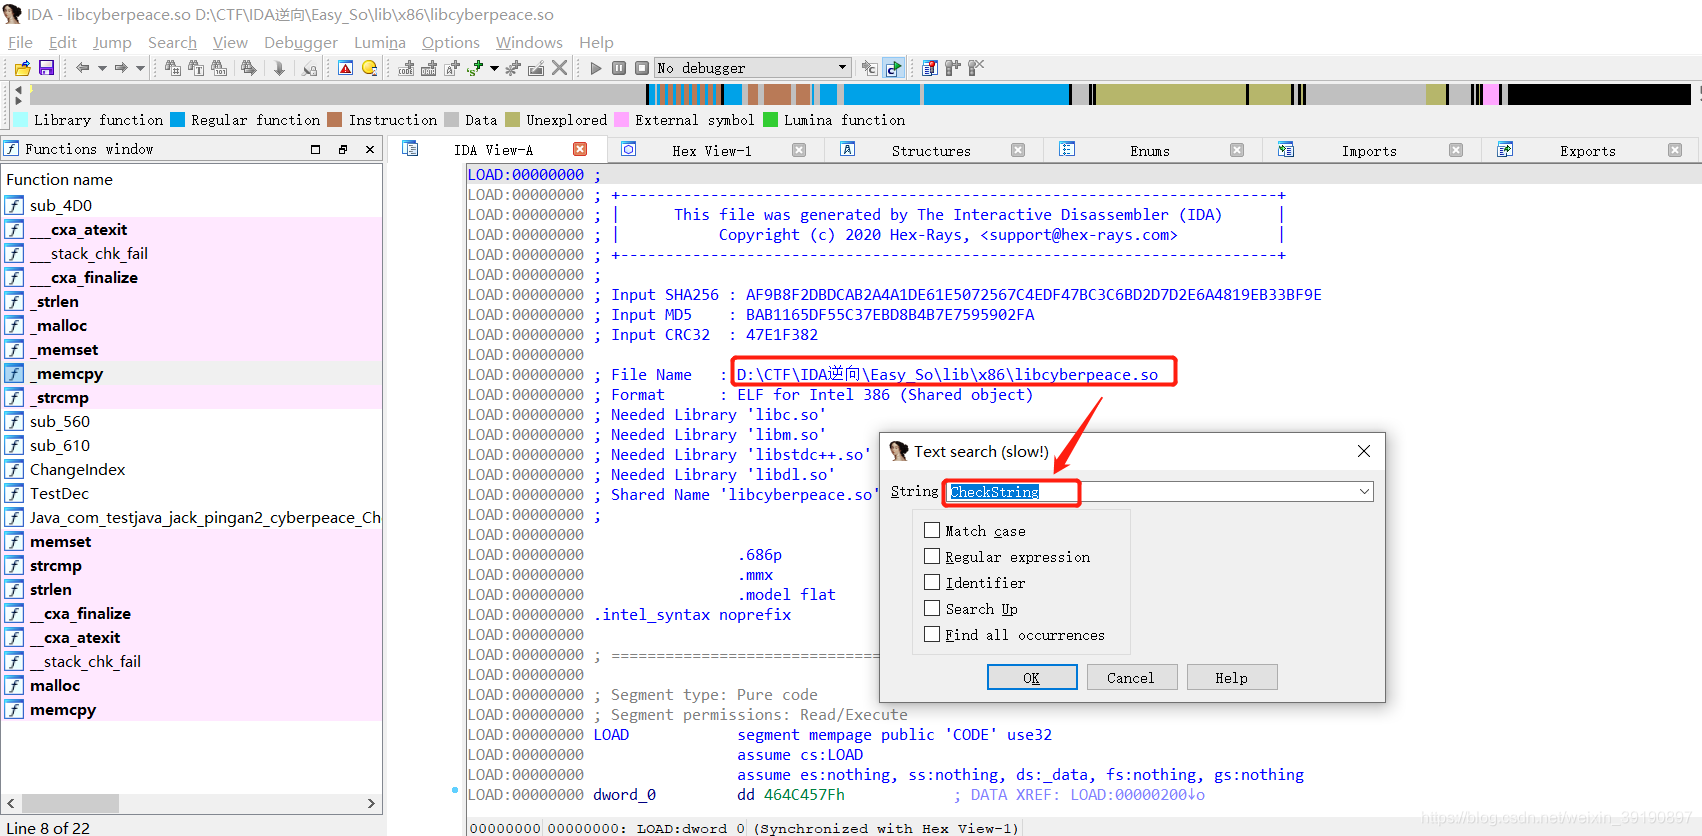
Task: Open the No debugger dropdown
Action: coord(842,68)
